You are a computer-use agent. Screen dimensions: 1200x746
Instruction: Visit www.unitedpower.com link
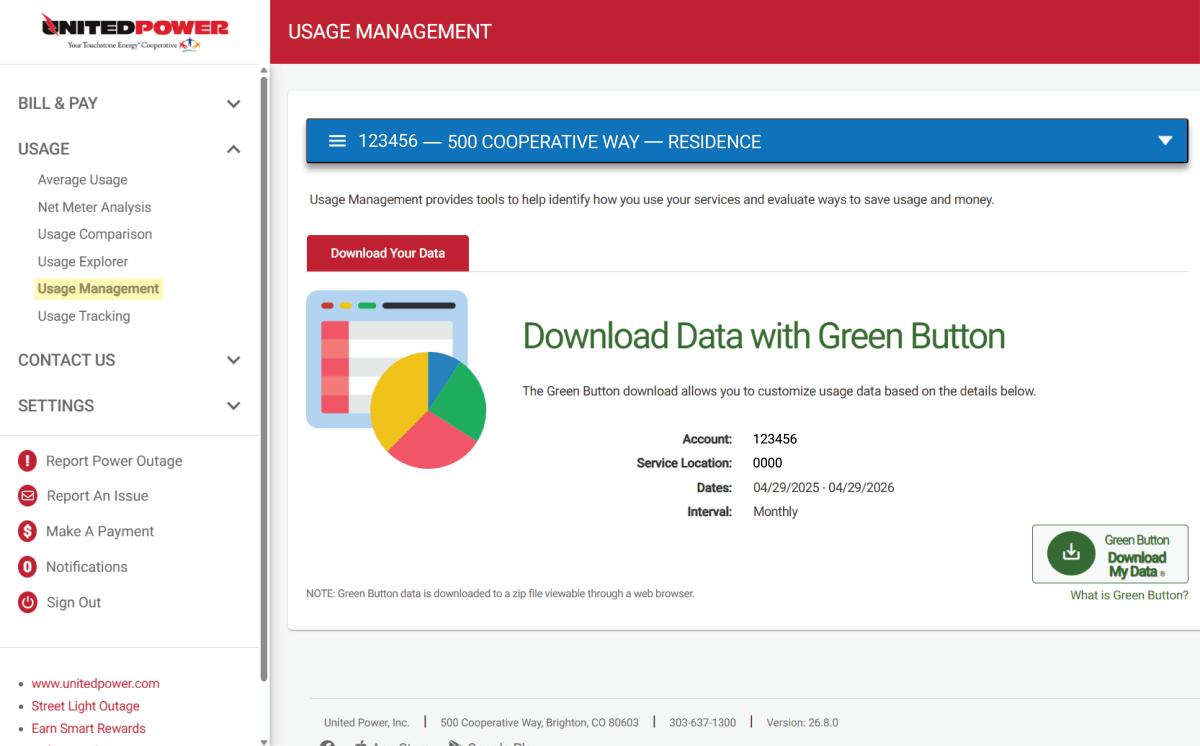tap(95, 684)
